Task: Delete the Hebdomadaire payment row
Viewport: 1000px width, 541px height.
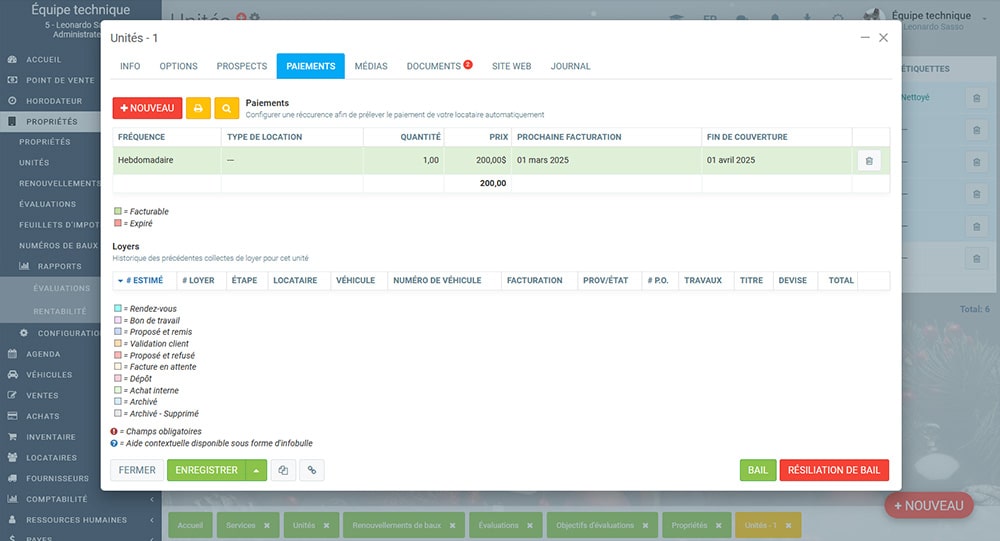Action: 868,160
